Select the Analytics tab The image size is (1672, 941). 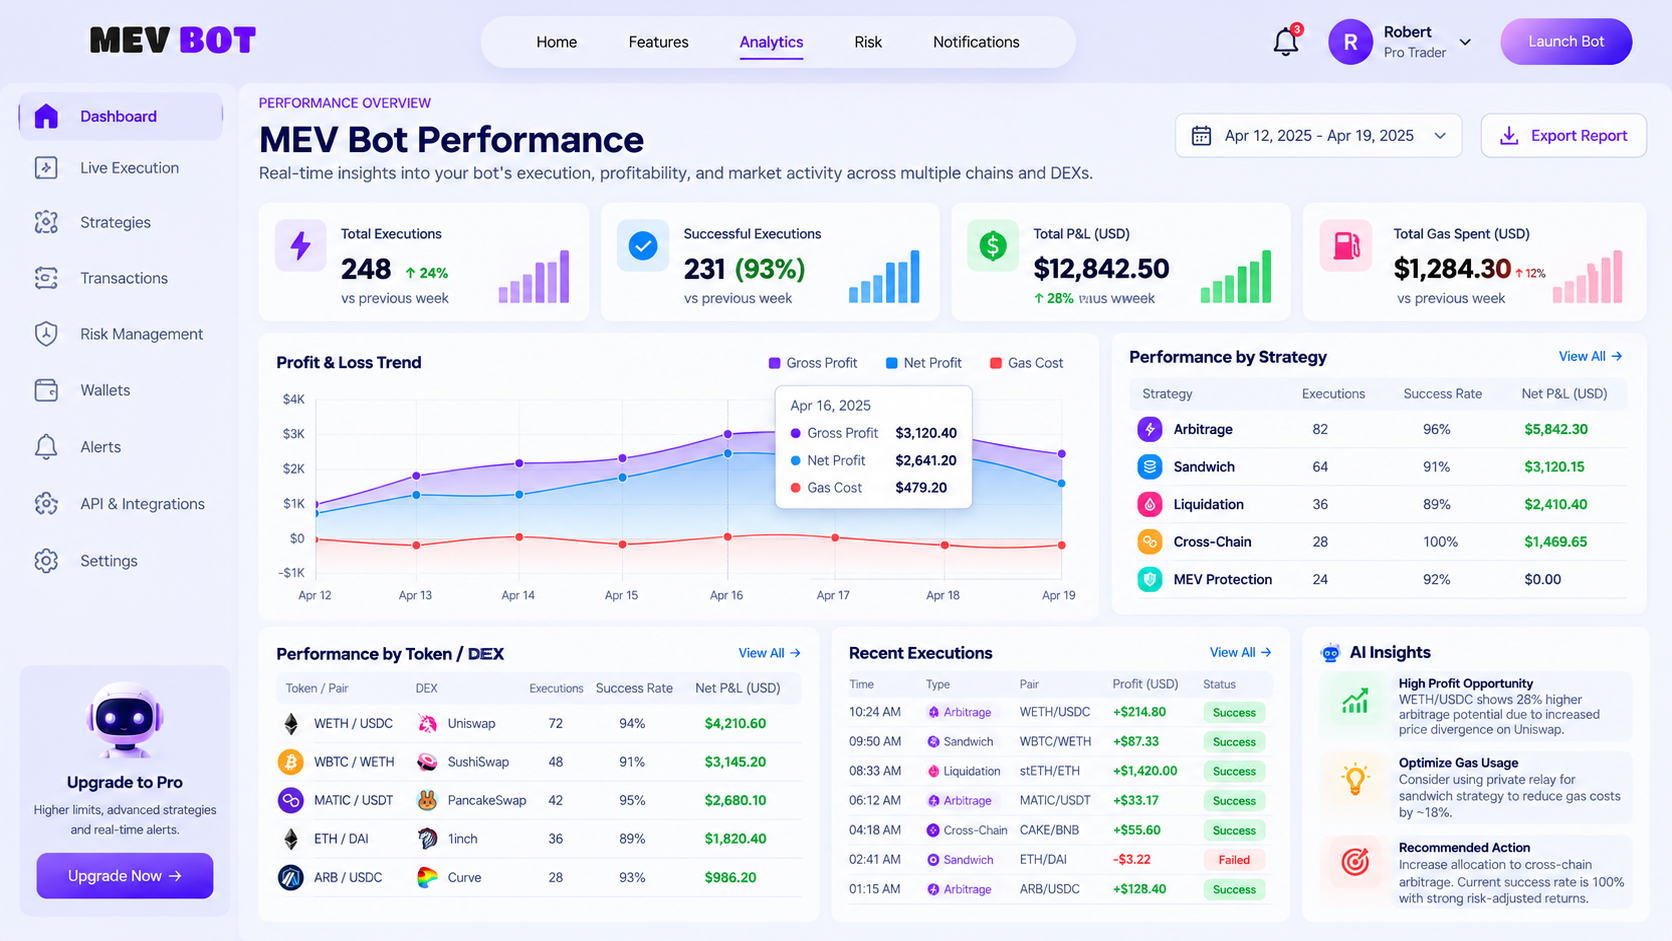771,42
